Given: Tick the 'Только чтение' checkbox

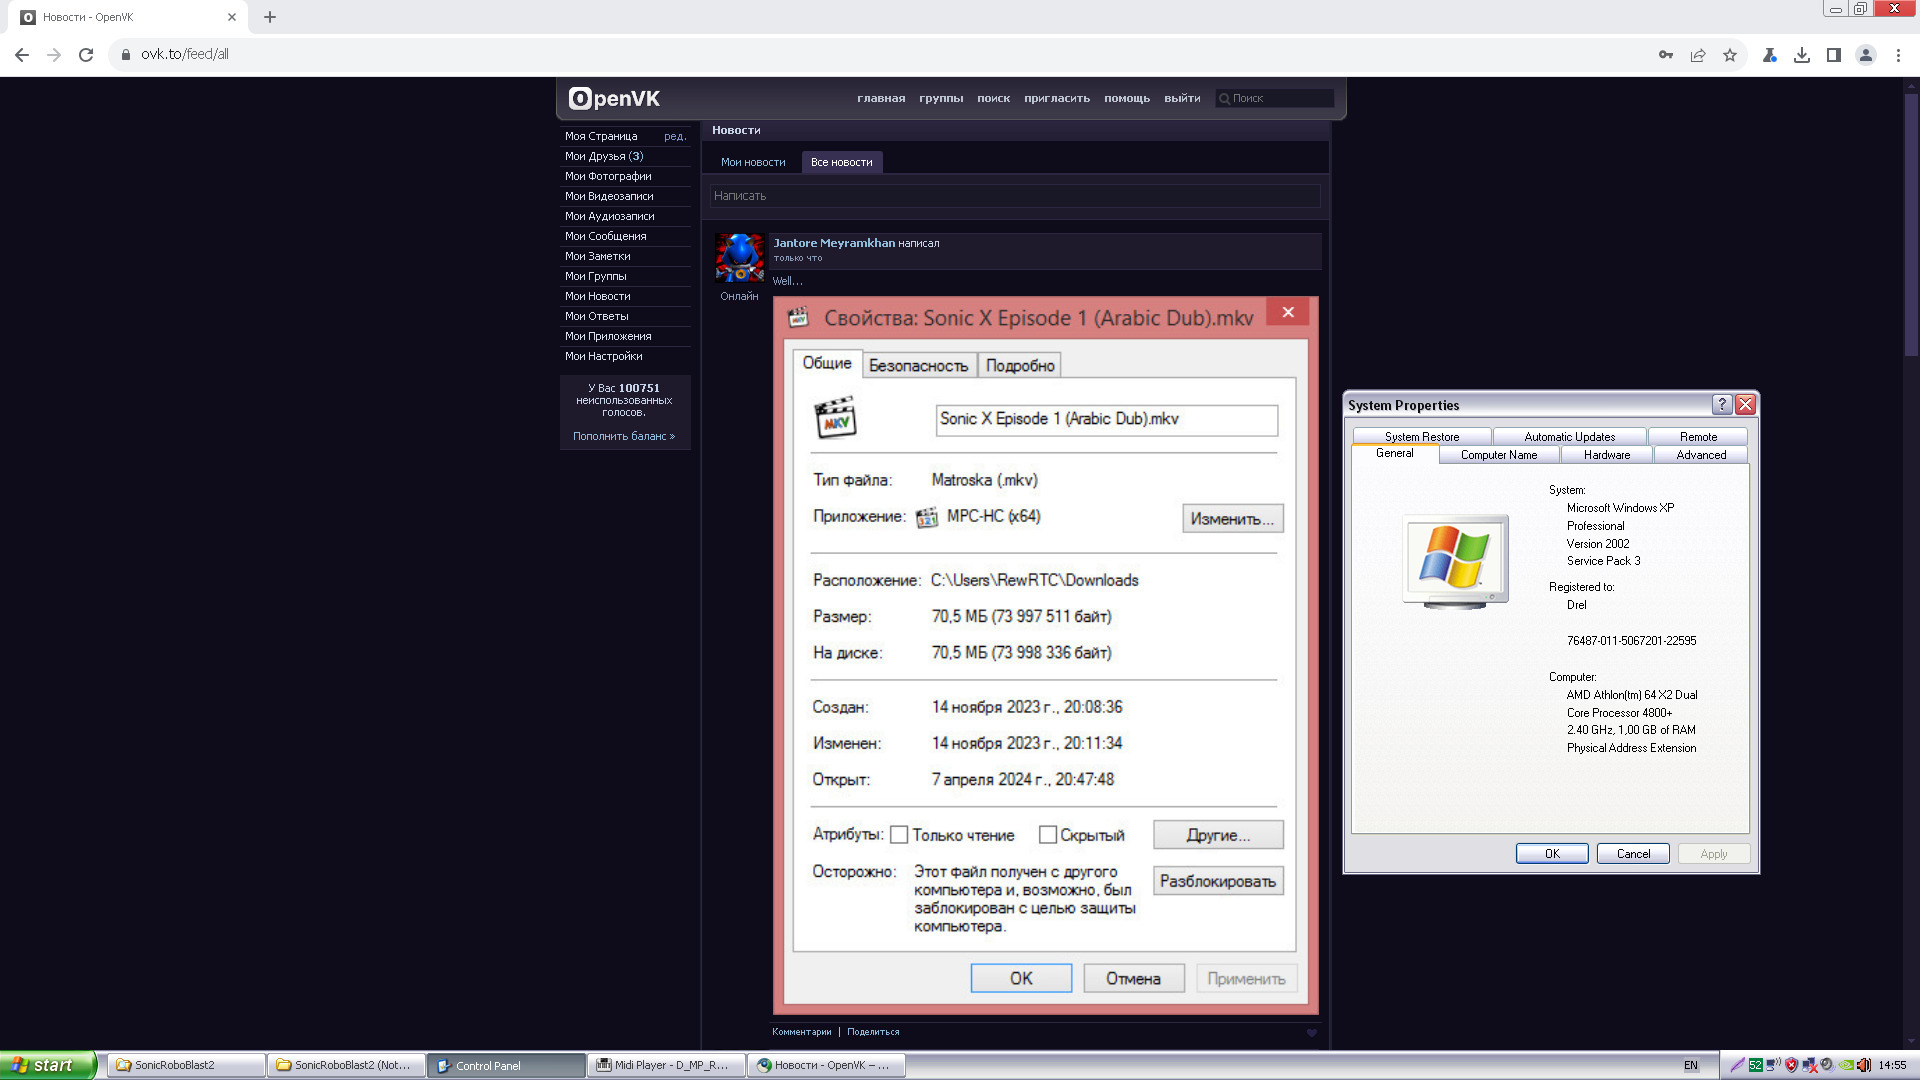Looking at the screenshot, I should [x=899, y=834].
